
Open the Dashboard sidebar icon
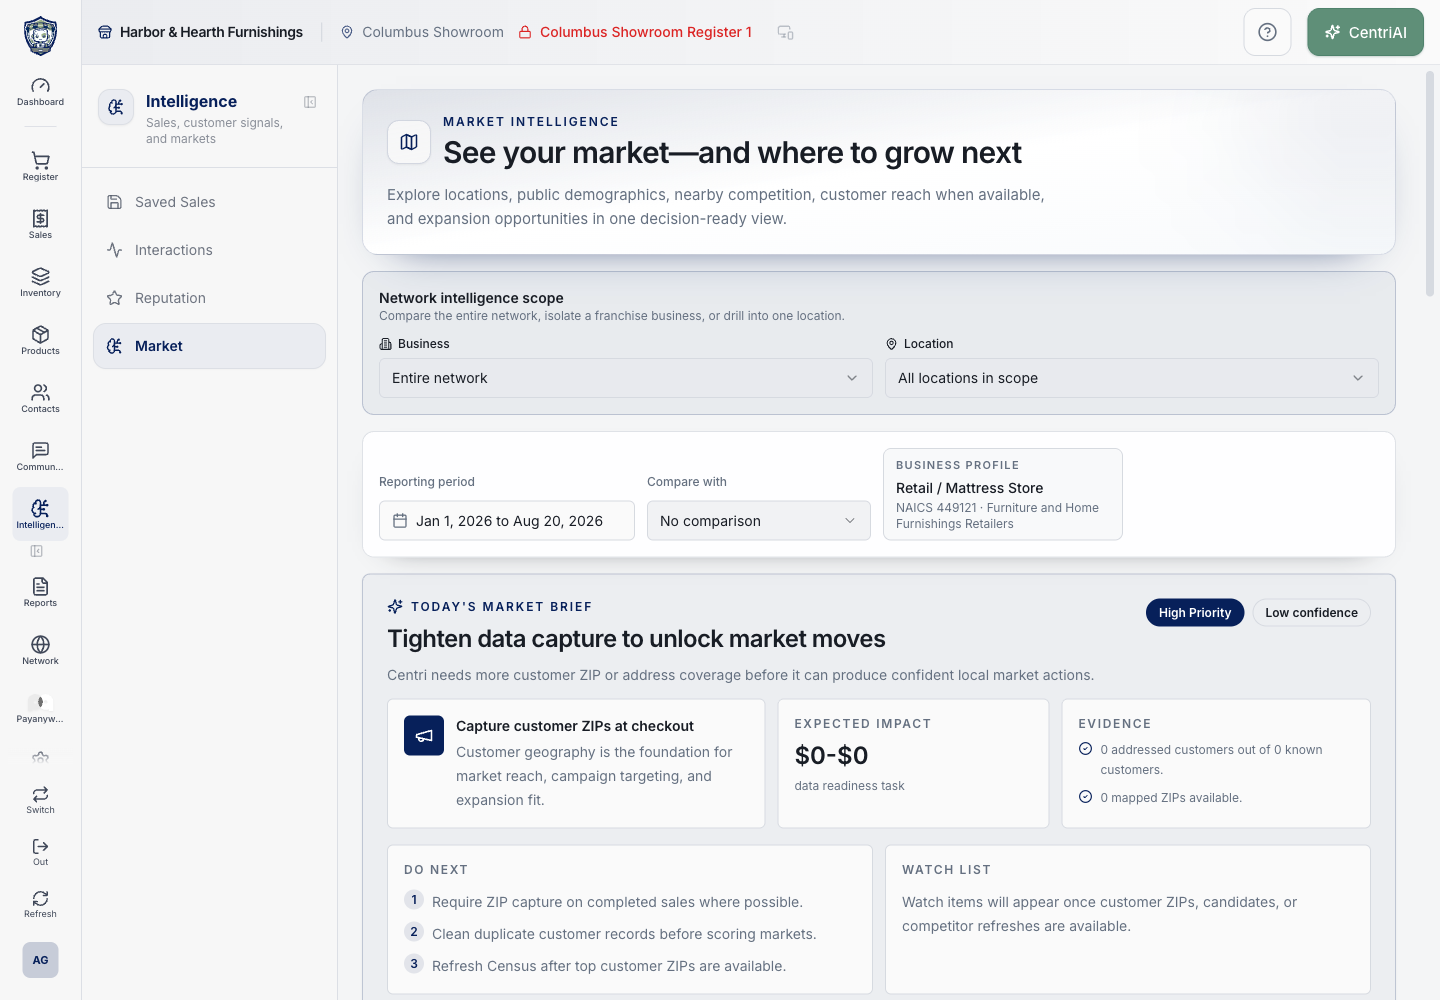tap(40, 91)
